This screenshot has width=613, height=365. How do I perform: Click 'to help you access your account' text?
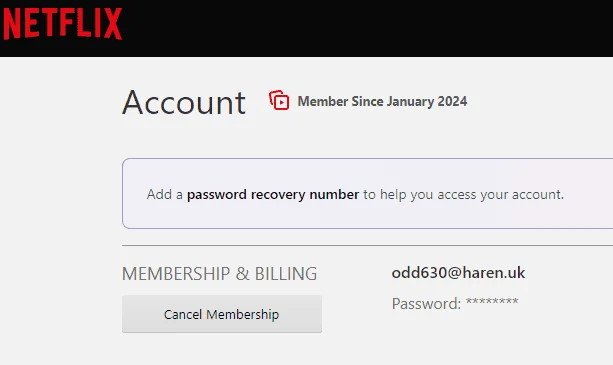463,194
